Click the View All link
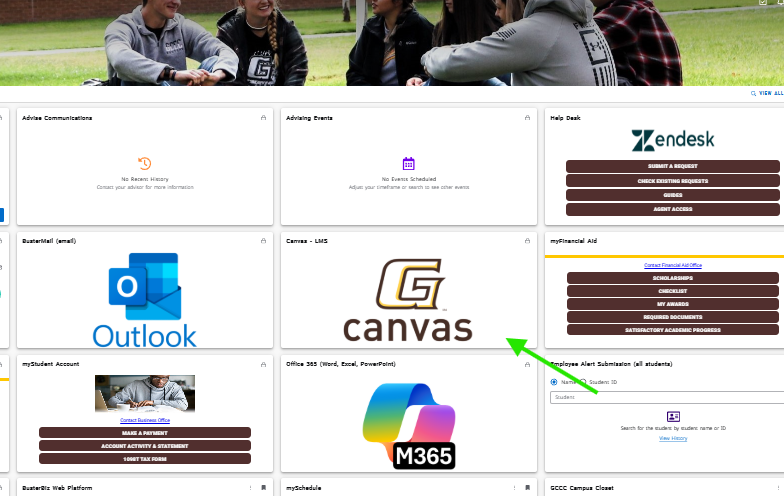 pos(770,94)
